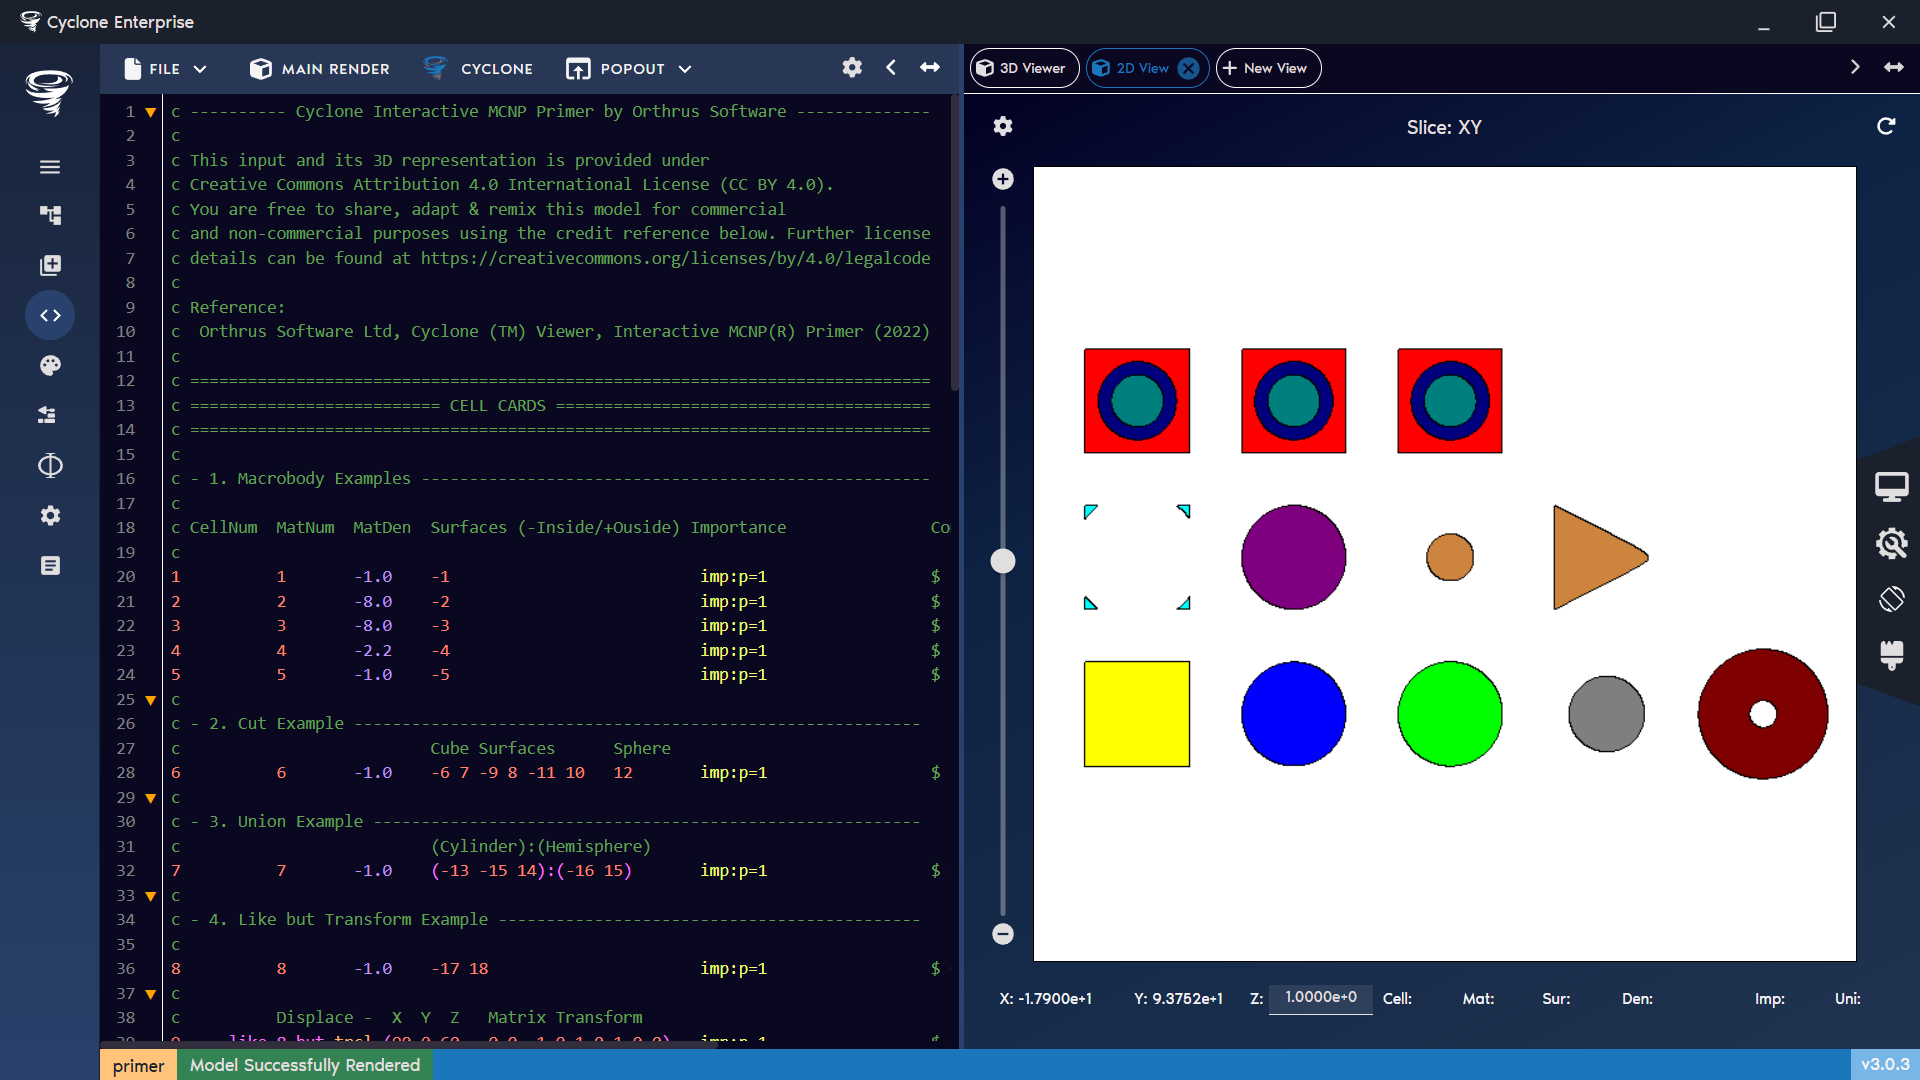Open the notes panel icon
The image size is (1920, 1080).
pos(49,565)
